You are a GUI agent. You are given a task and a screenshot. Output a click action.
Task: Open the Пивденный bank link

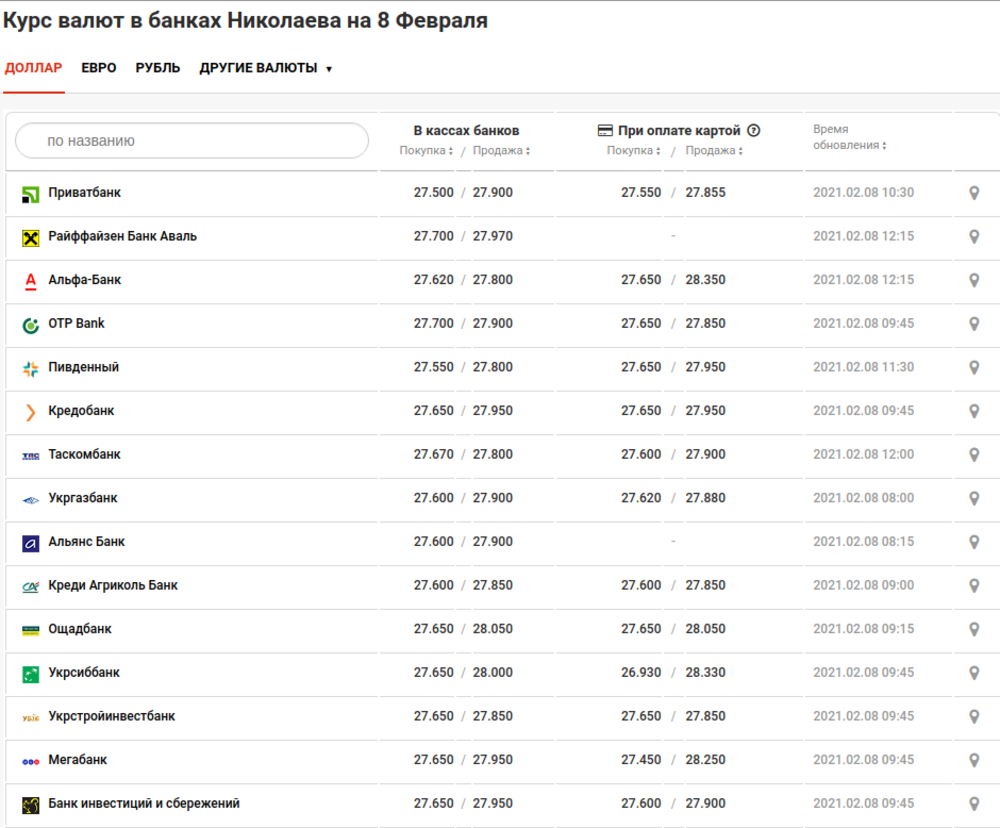tap(84, 367)
